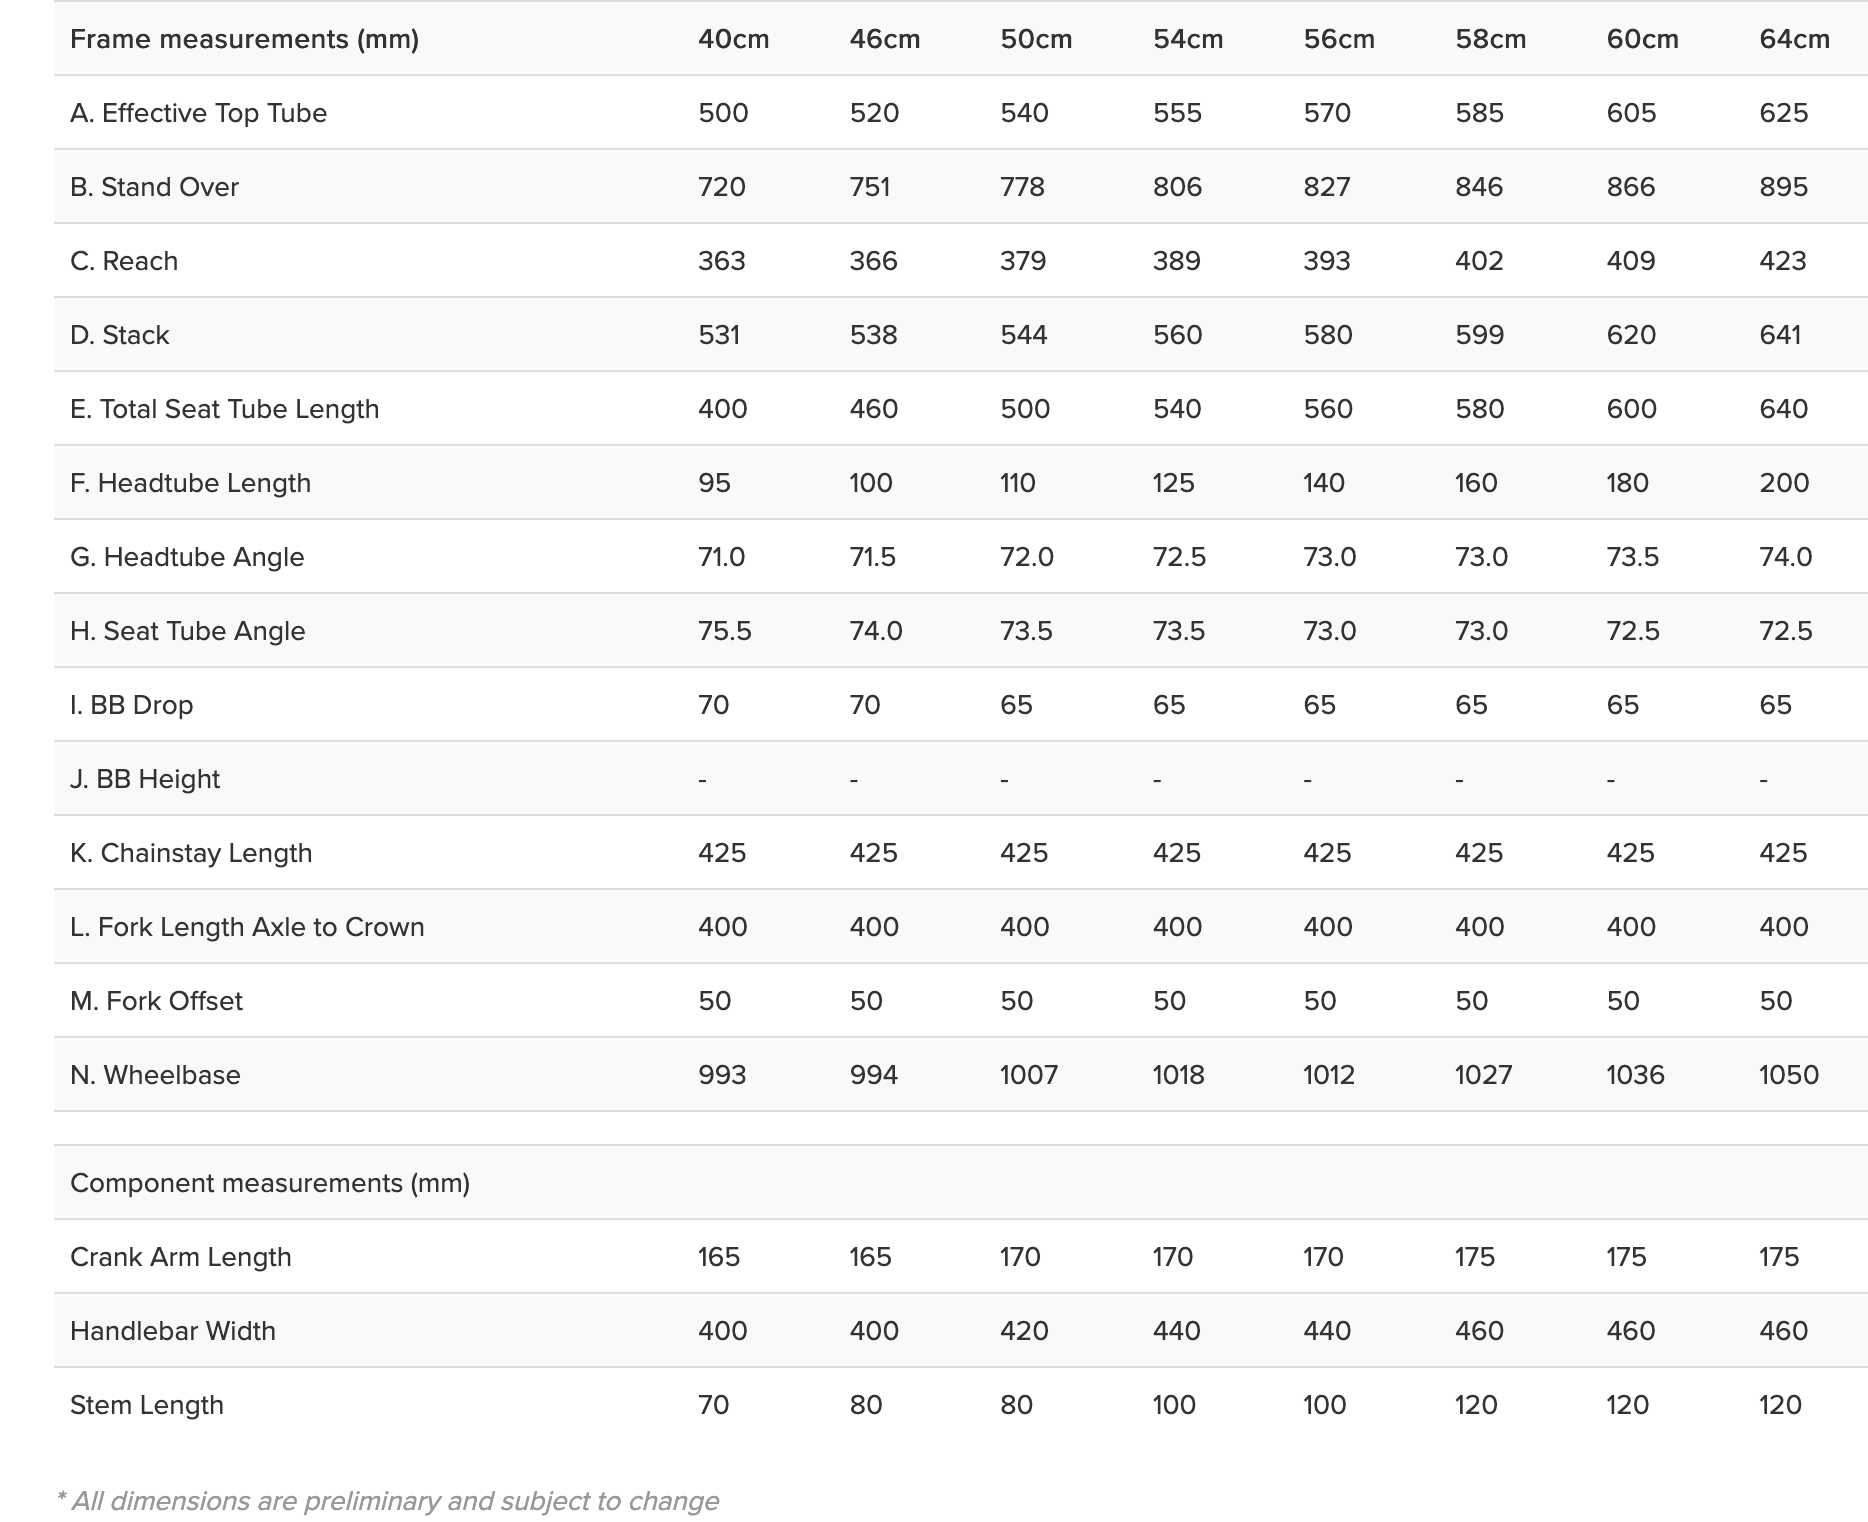Screen dimensions: 1868x1522
Task: Click the preliminary dimensions footnote text
Action: pyautogui.click(x=388, y=1501)
